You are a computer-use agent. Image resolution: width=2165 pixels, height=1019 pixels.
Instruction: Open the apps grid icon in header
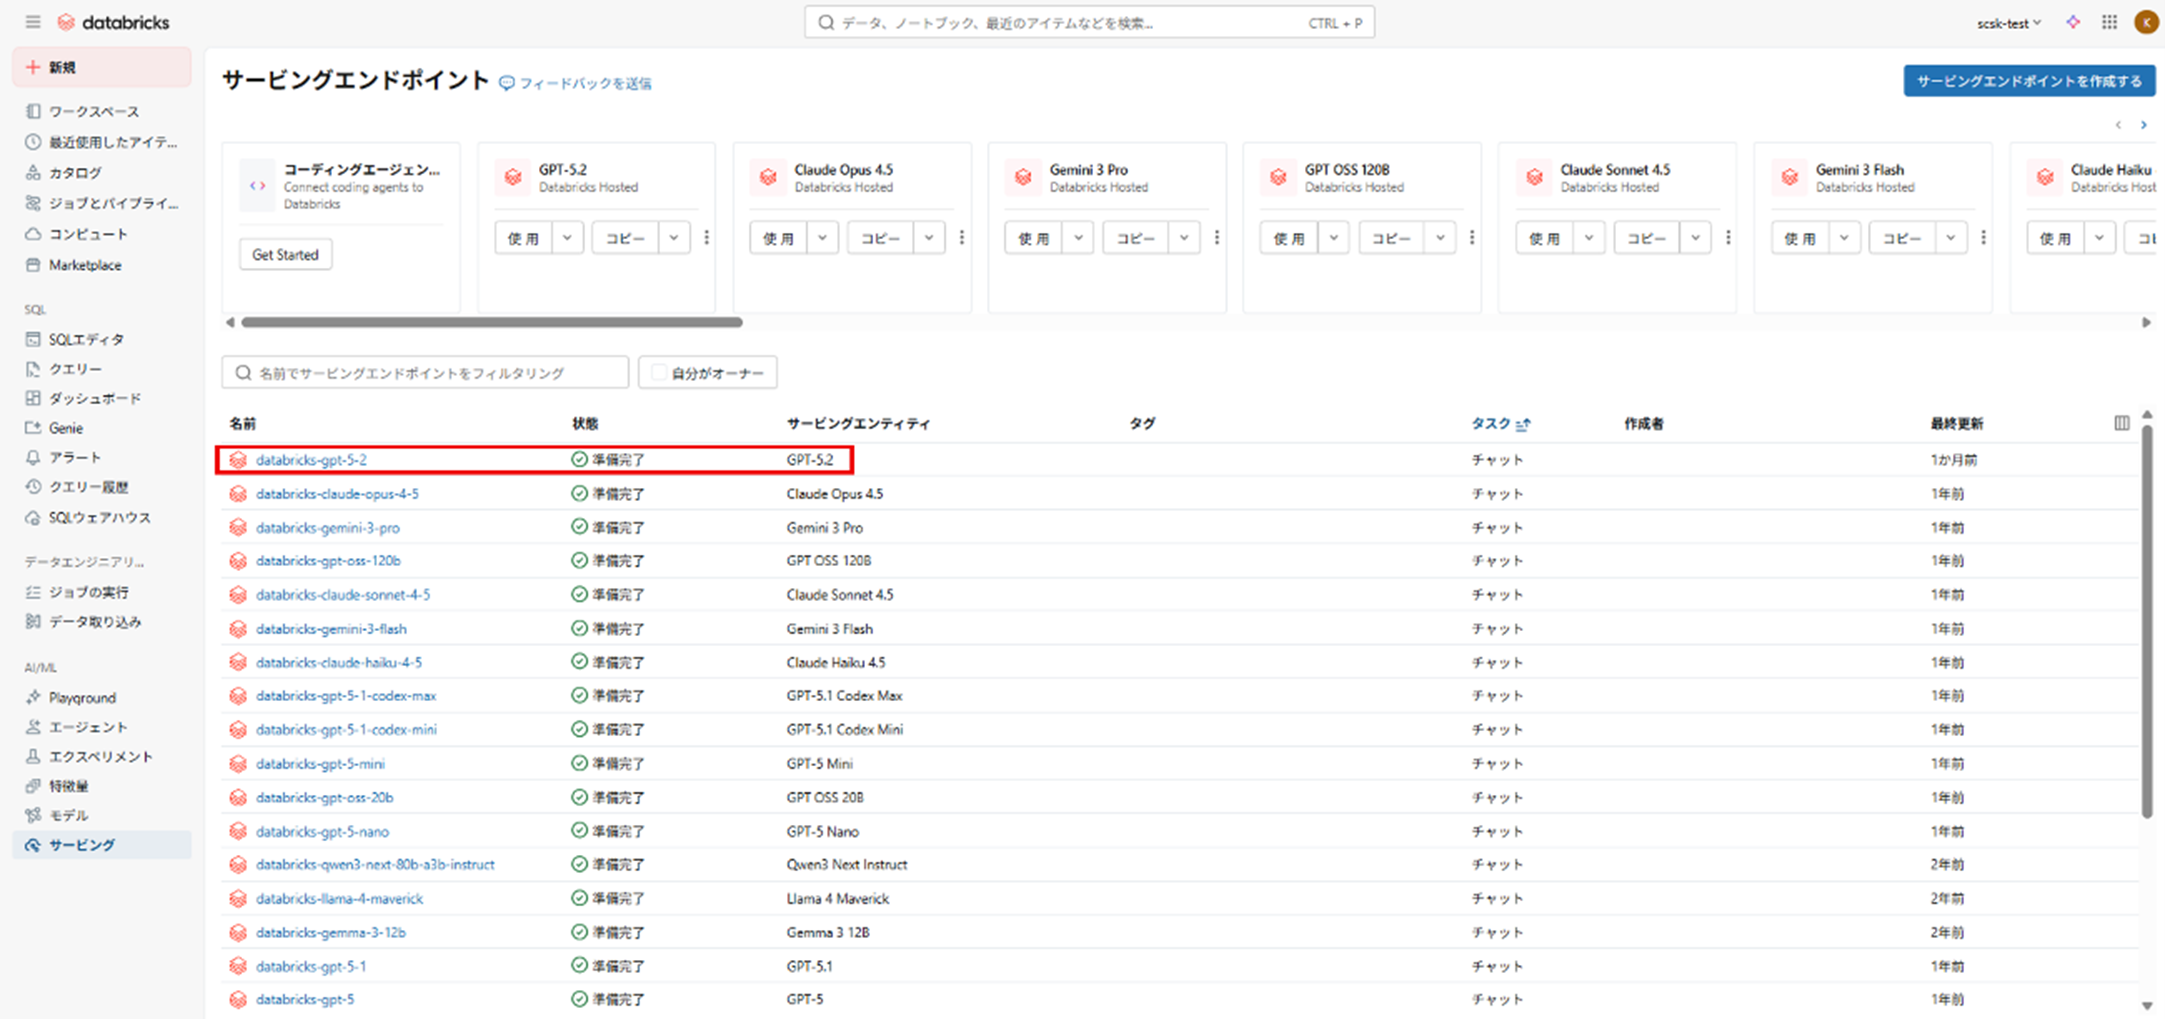point(2109,22)
